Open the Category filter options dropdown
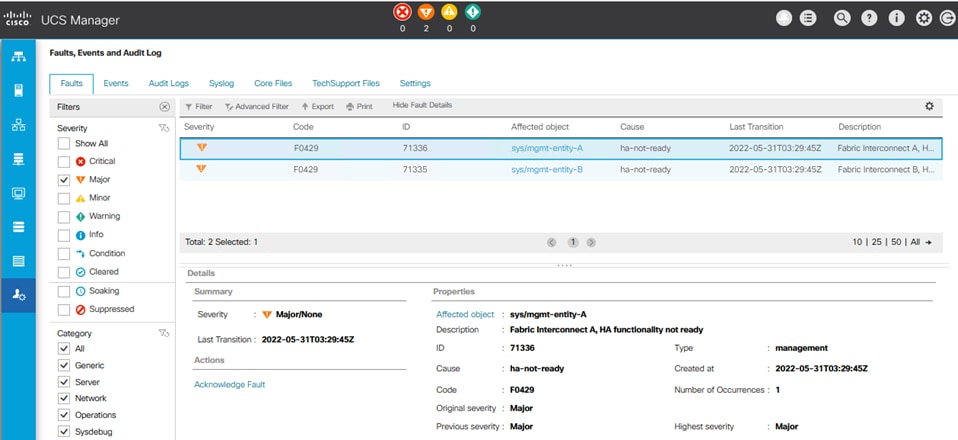The width and height of the screenshot is (958, 440). (x=163, y=333)
